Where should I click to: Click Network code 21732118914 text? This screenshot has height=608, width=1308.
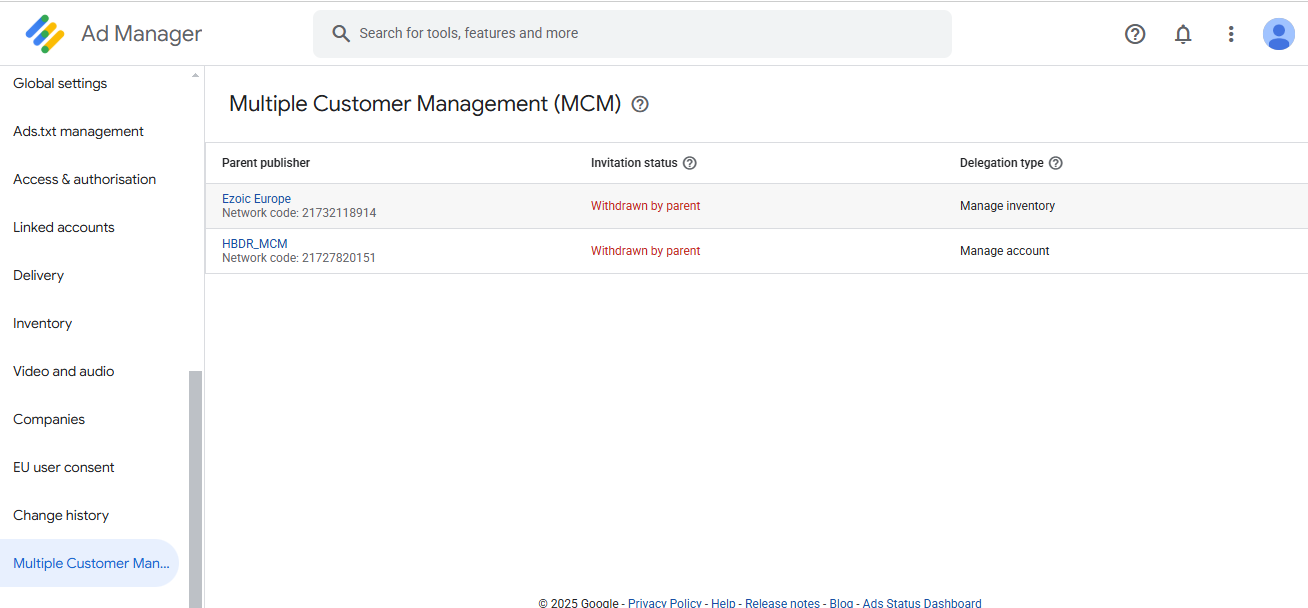[299, 213]
